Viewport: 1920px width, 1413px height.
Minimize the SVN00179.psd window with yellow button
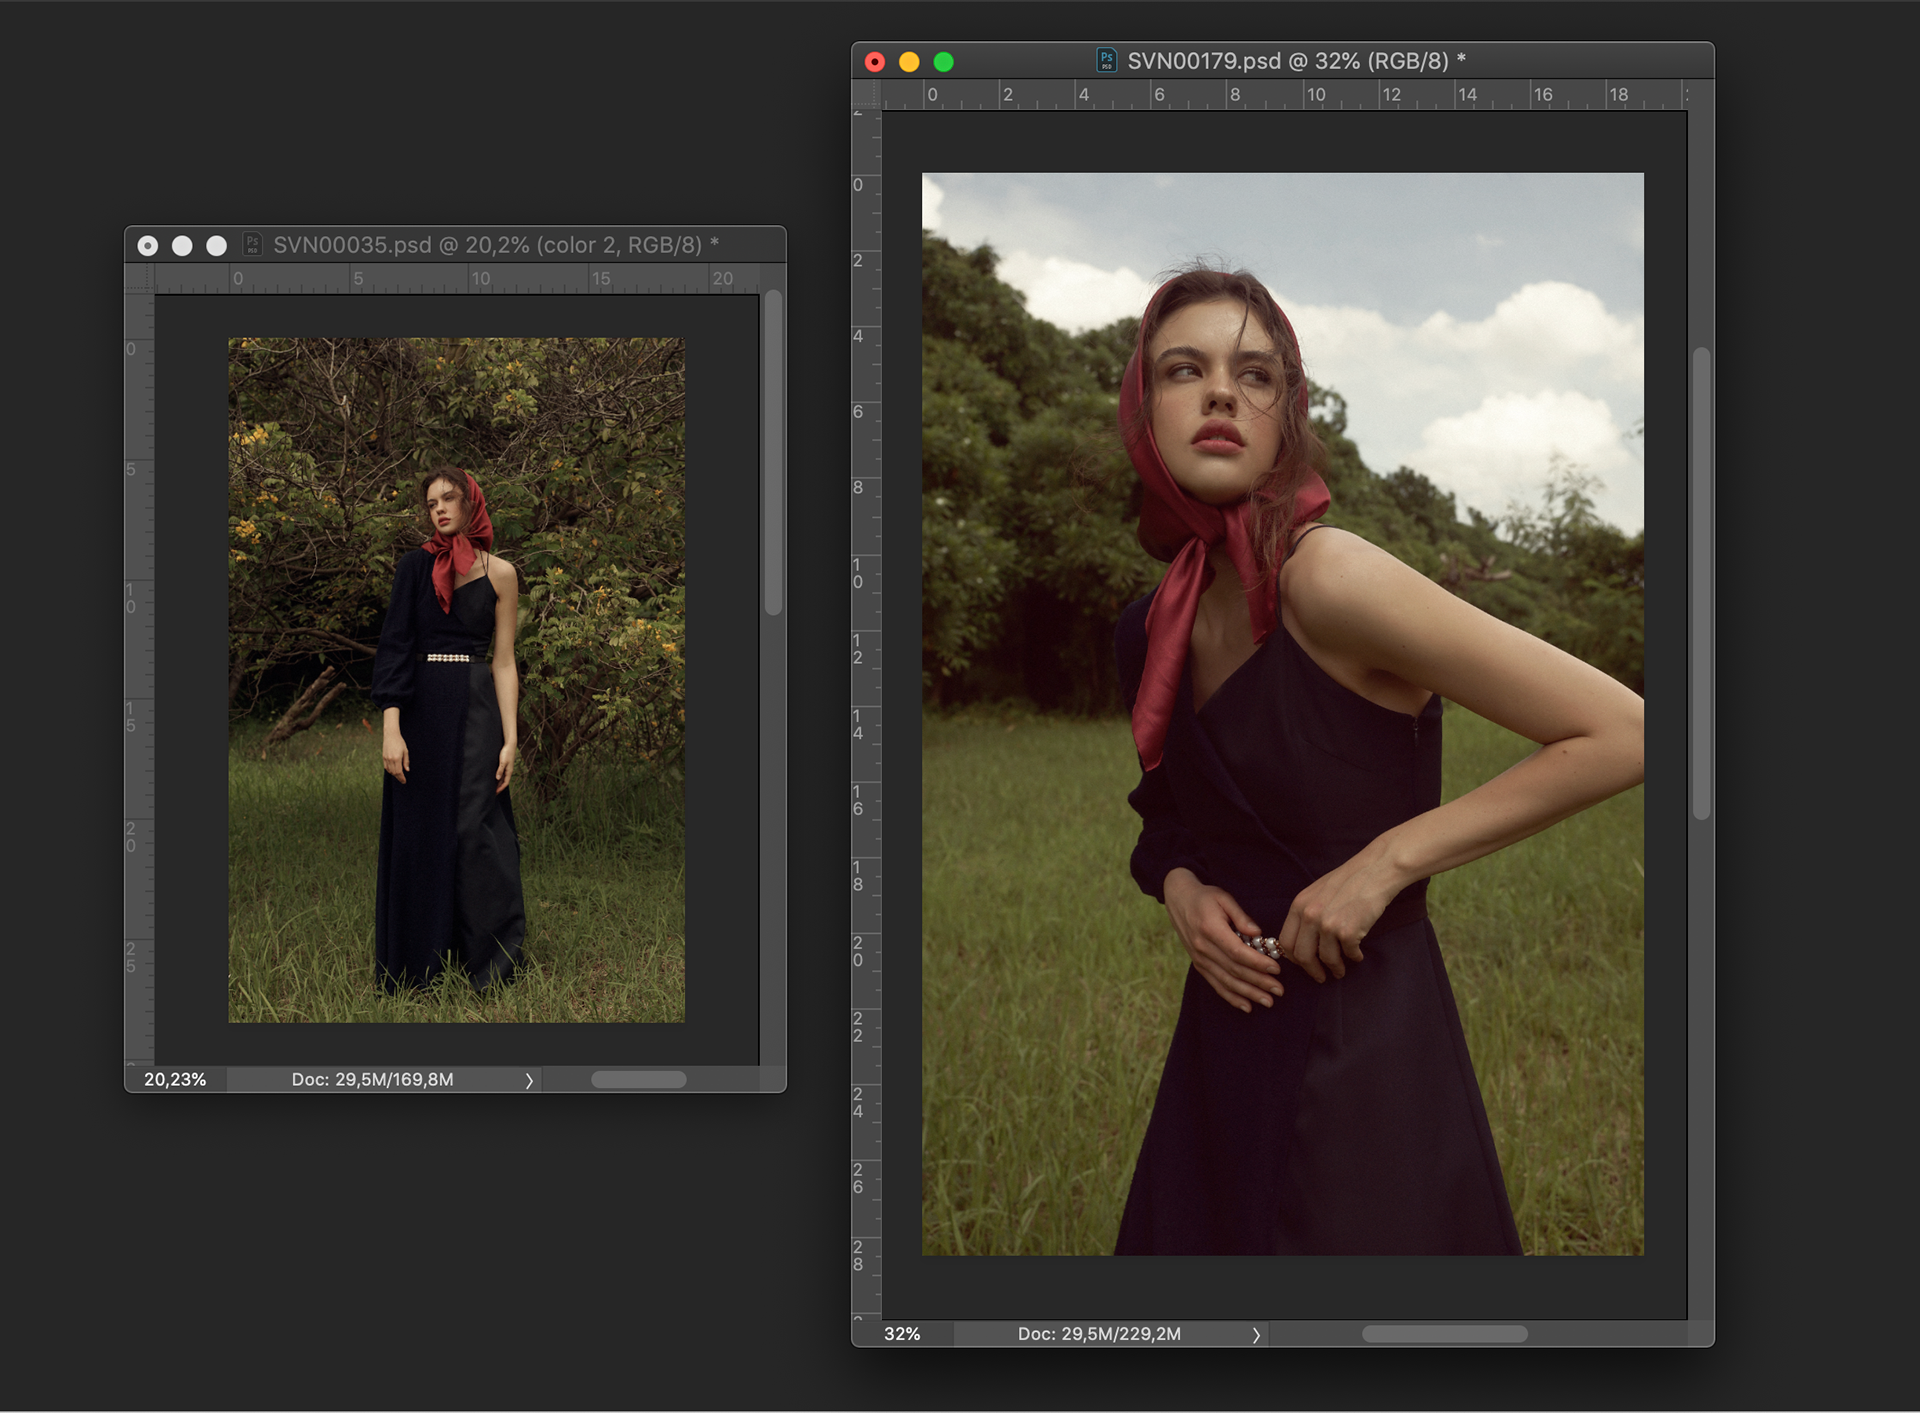[909, 62]
